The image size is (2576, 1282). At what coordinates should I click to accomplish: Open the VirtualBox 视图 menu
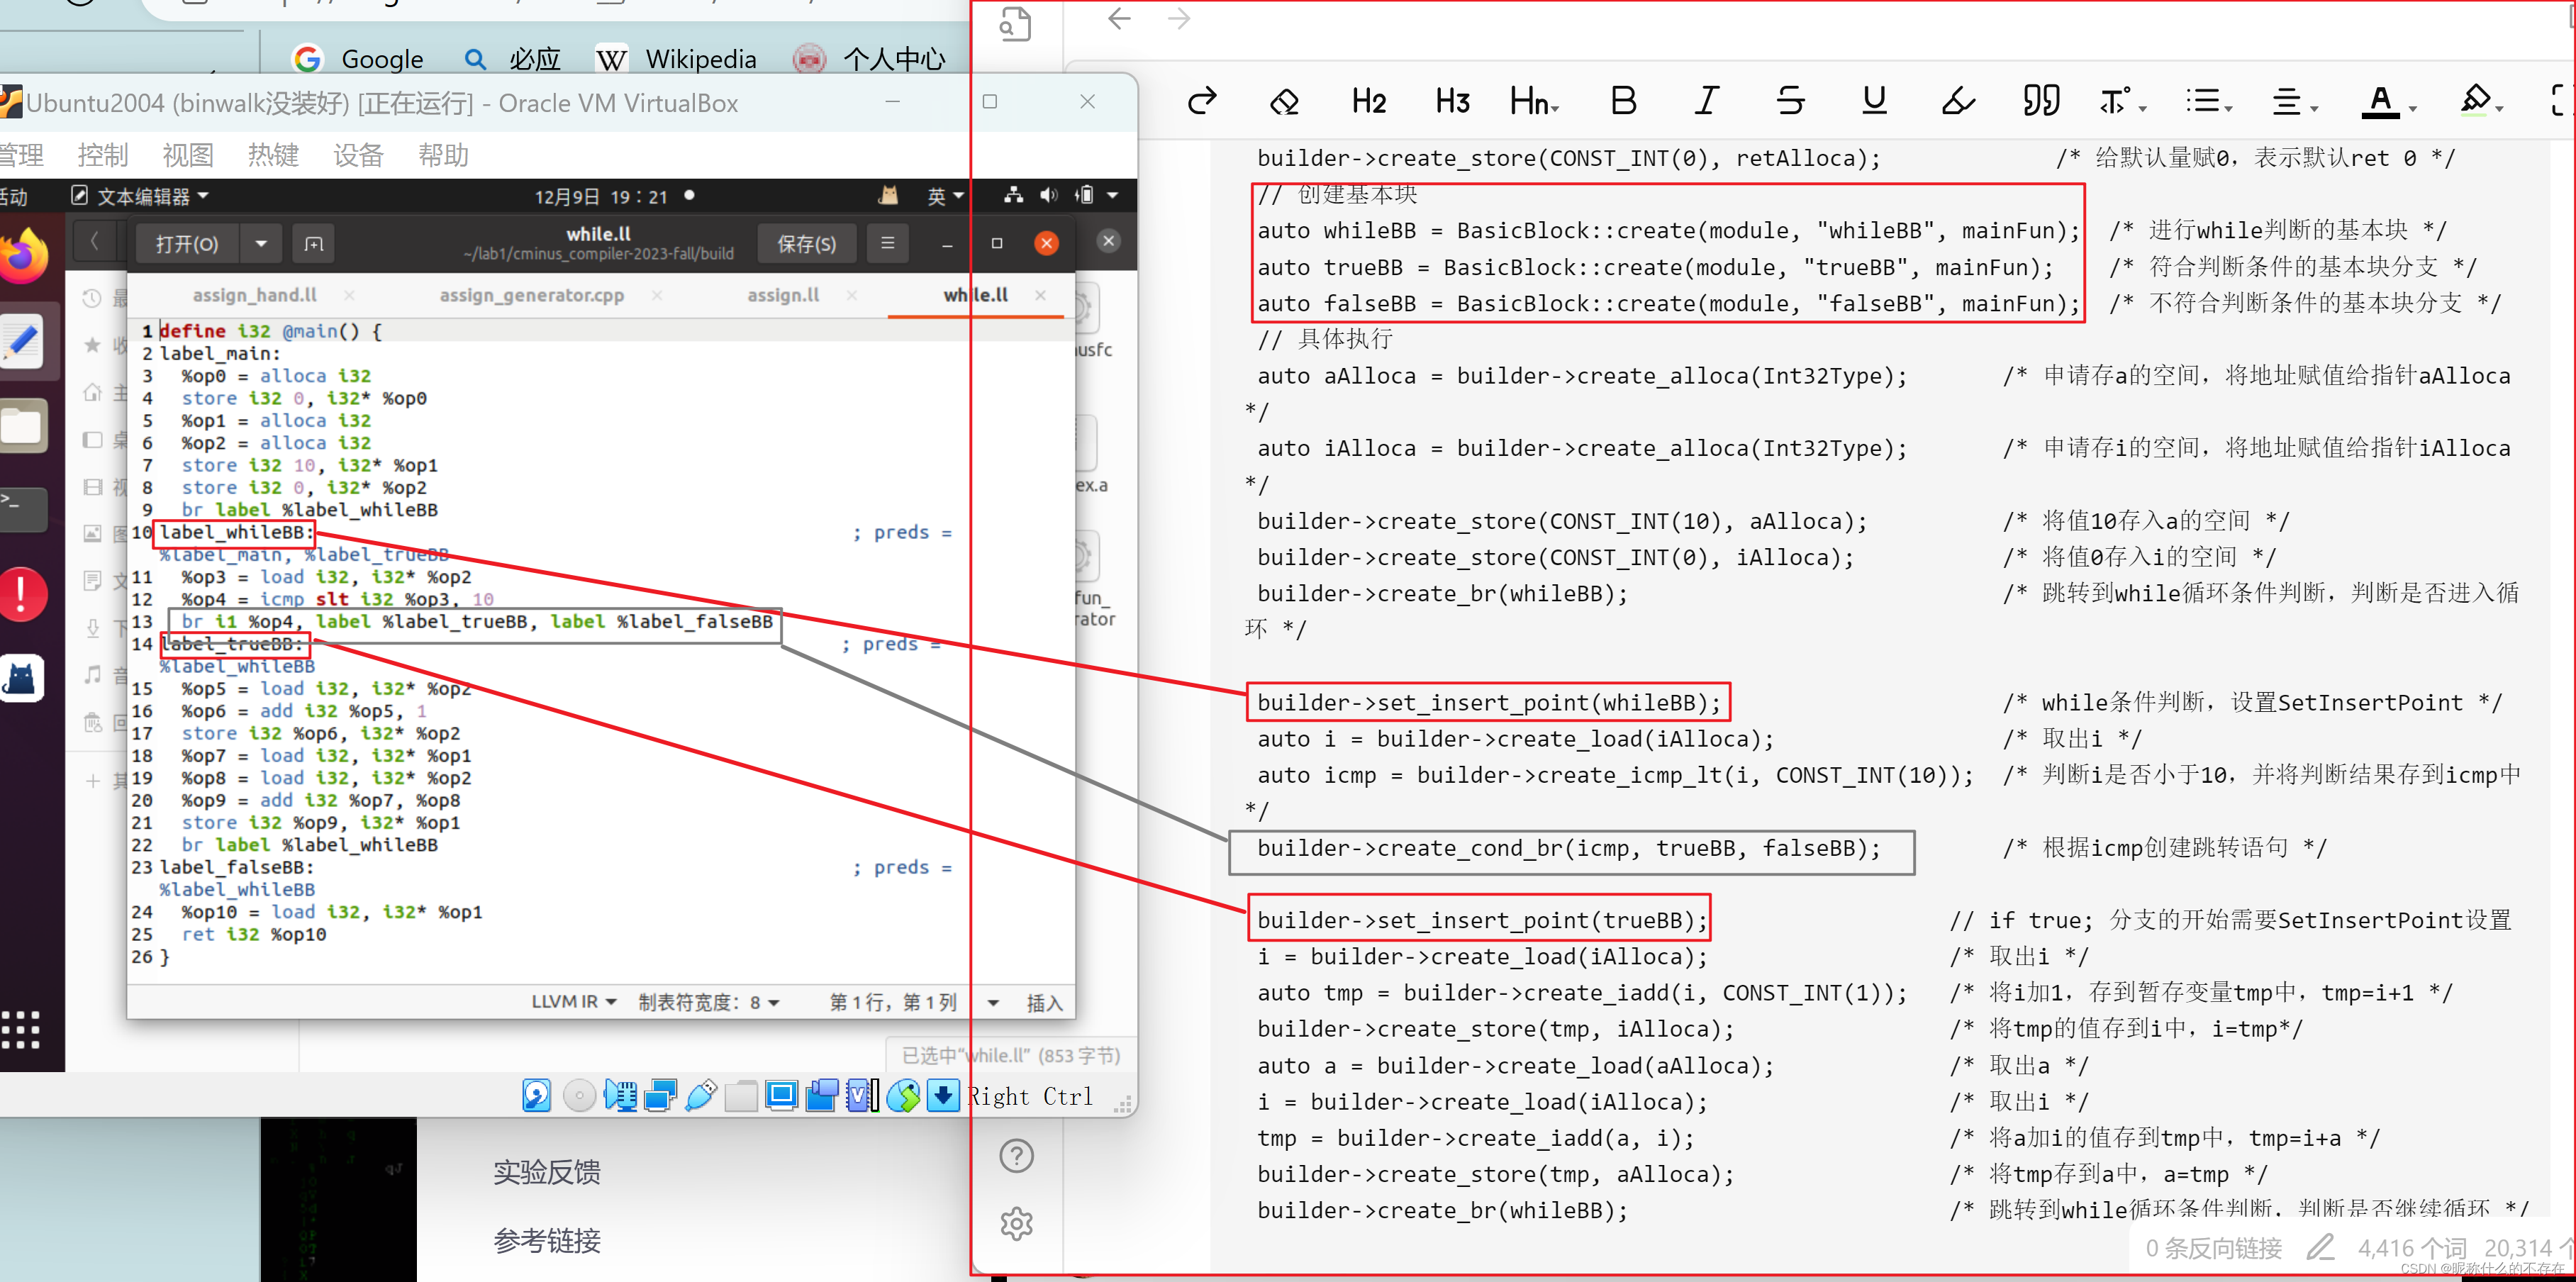pyautogui.click(x=188, y=155)
